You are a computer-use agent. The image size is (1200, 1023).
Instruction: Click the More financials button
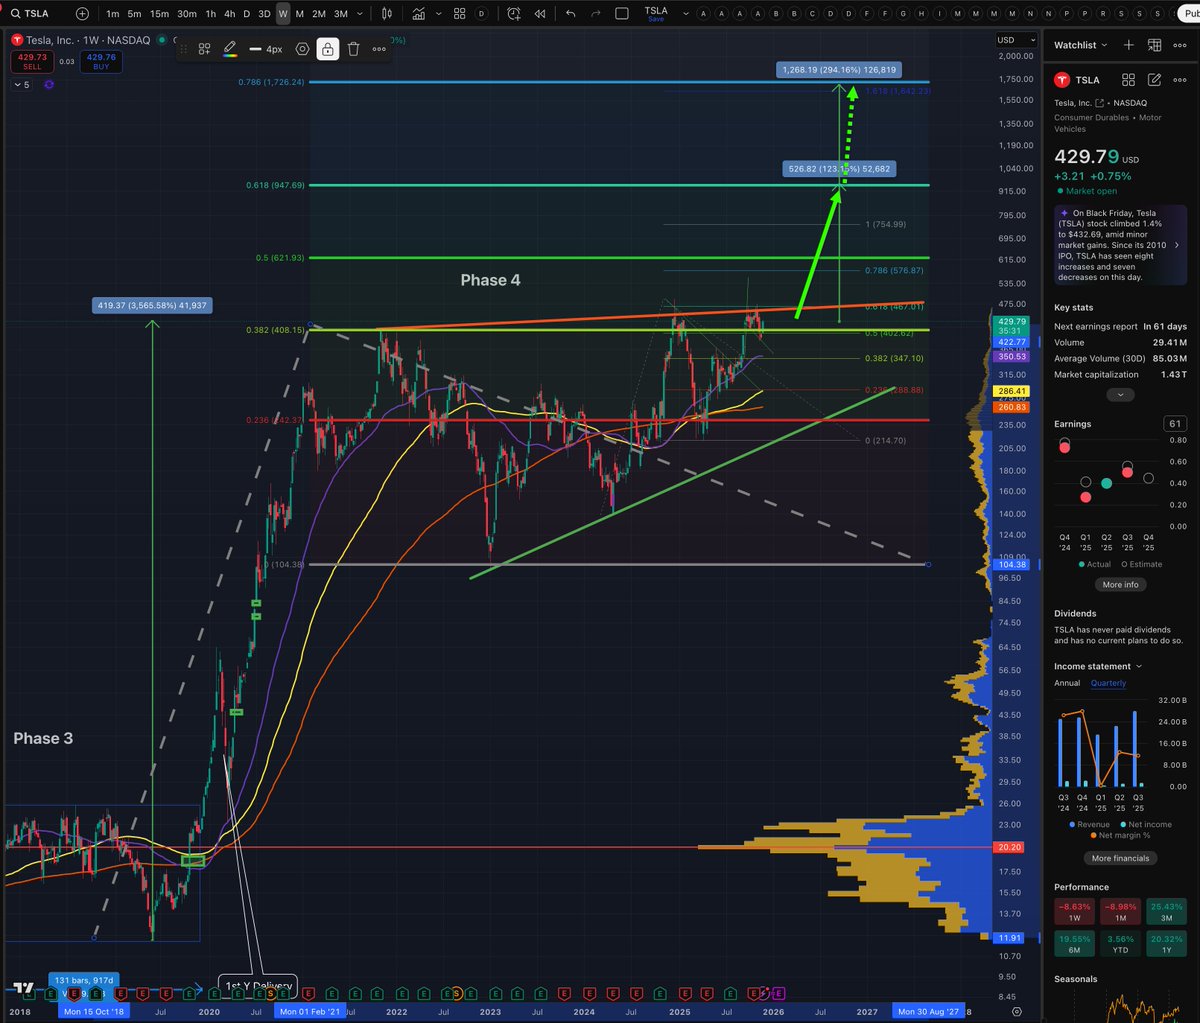point(1120,858)
